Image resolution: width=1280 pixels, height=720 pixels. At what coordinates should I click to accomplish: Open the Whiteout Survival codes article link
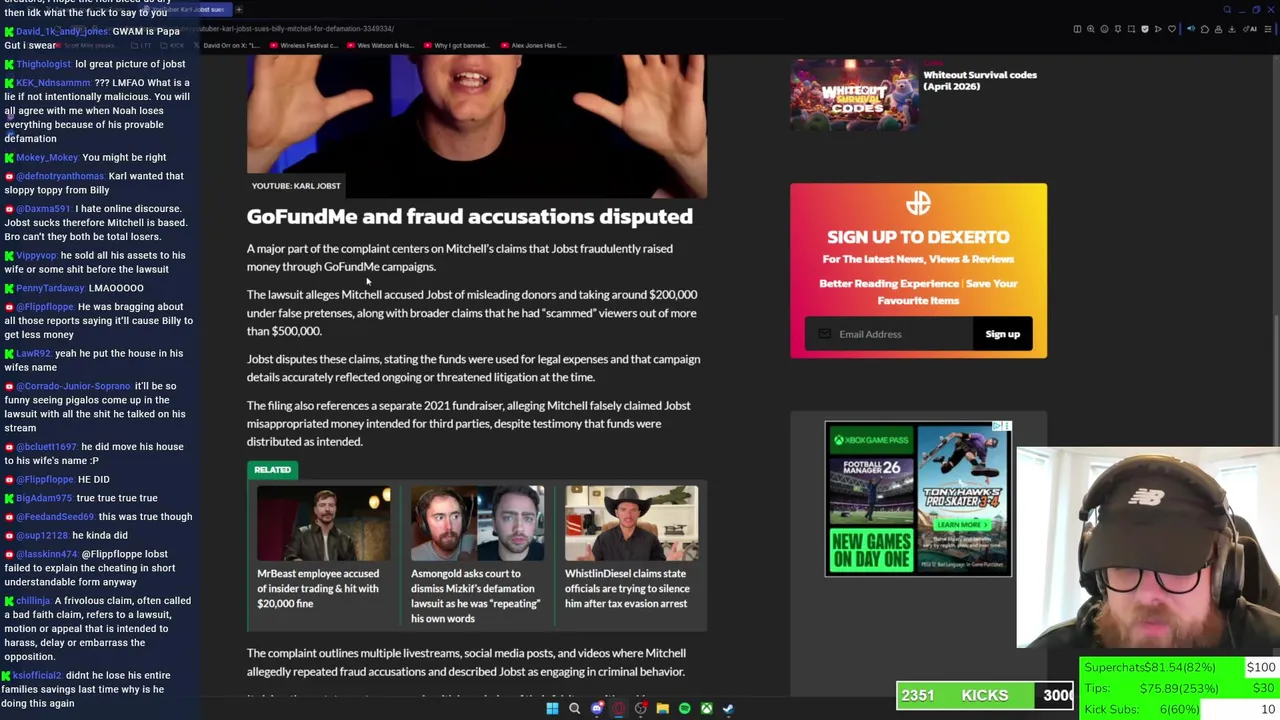tap(980, 80)
